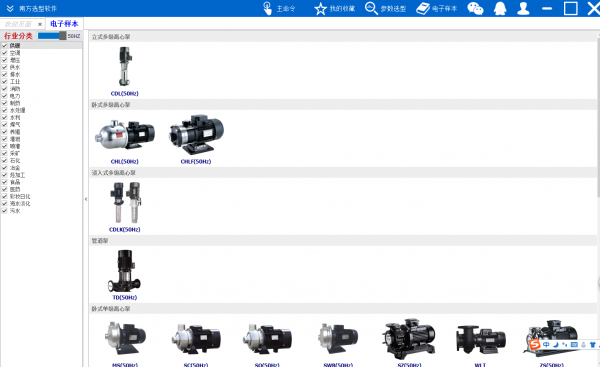The image size is (600, 367).
Task: Toggle the 供水 checkbox
Action: [5, 67]
